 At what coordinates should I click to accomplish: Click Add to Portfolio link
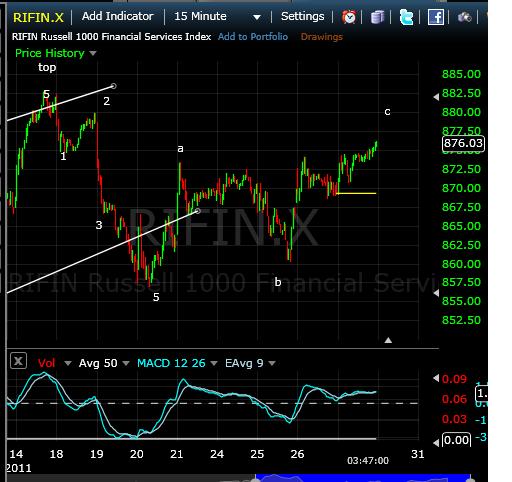[x=253, y=37]
